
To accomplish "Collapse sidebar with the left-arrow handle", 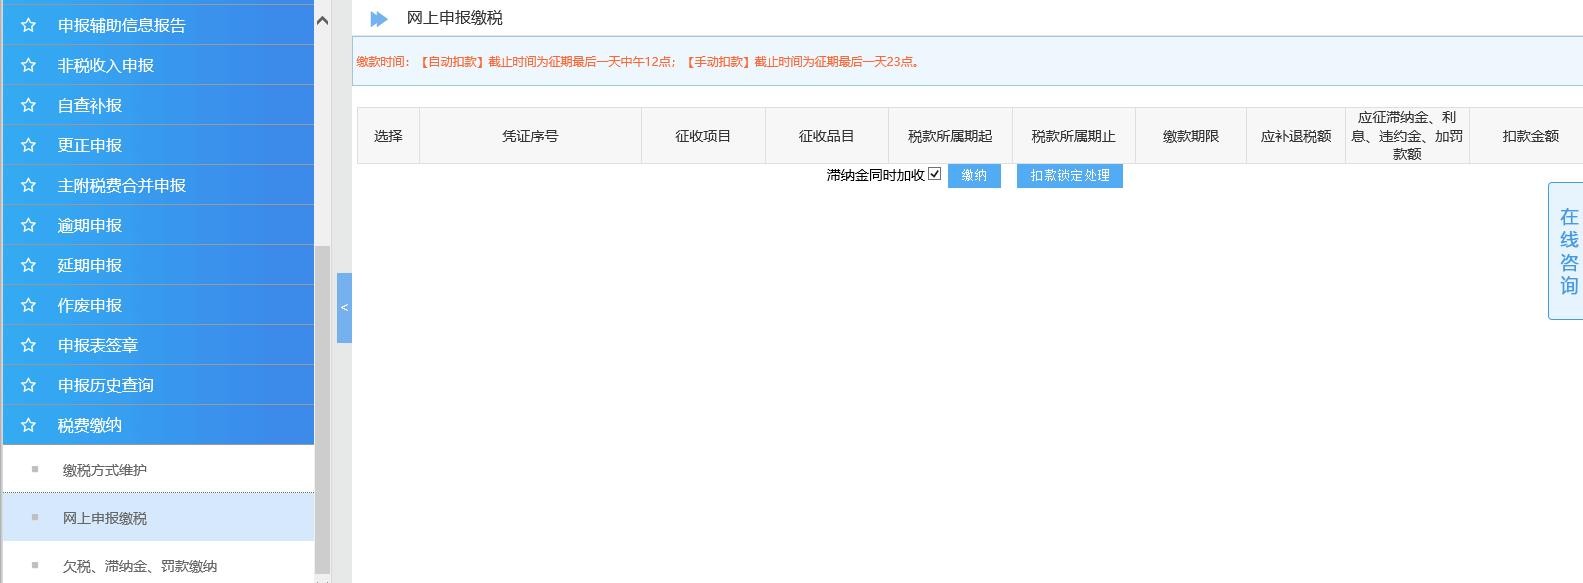I will coord(344,308).
